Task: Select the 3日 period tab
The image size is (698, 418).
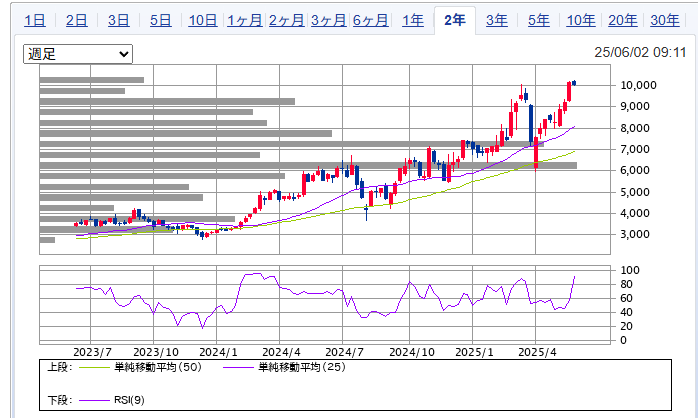Action: [118, 20]
